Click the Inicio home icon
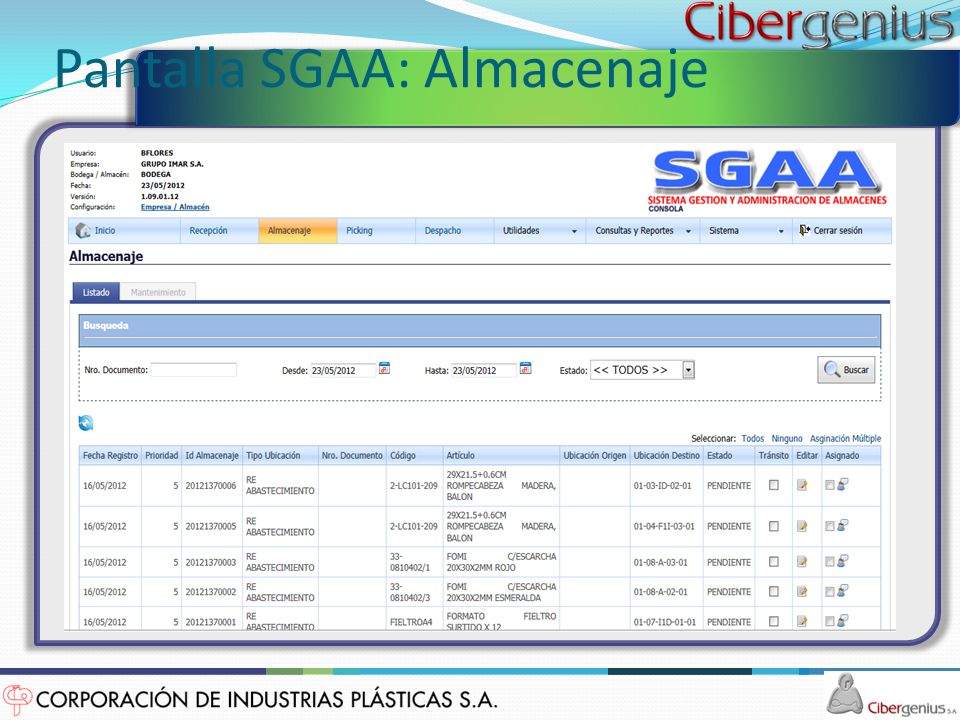960x720 pixels. (x=83, y=231)
